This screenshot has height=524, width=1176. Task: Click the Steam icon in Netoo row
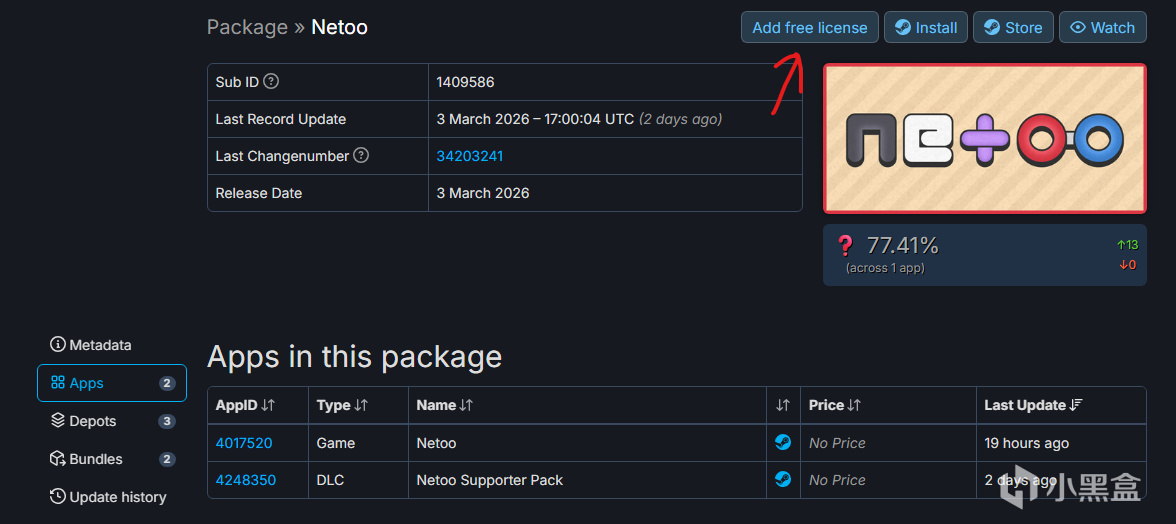point(783,442)
